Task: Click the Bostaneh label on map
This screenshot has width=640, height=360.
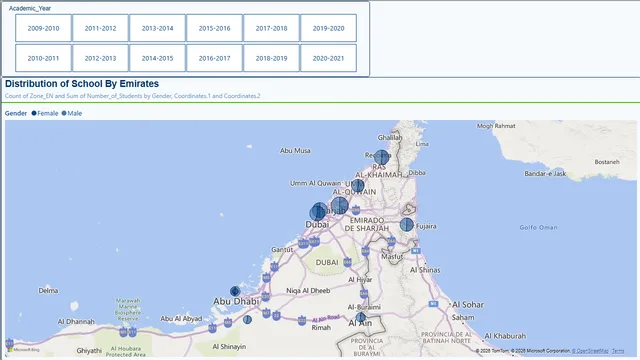Action: [607, 162]
